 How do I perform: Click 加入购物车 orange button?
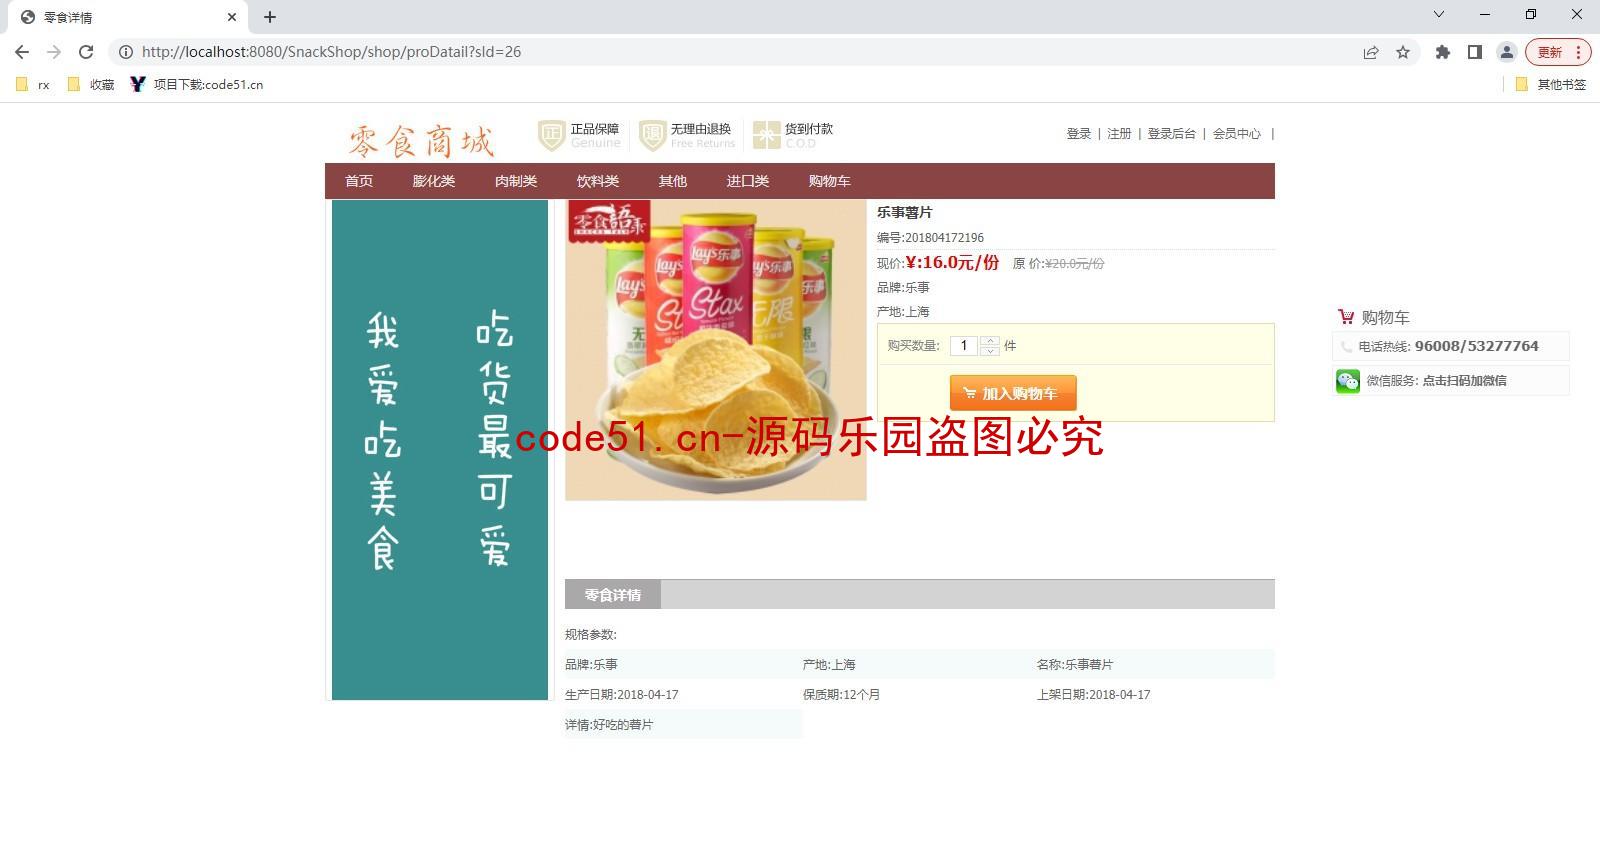click(1013, 393)
